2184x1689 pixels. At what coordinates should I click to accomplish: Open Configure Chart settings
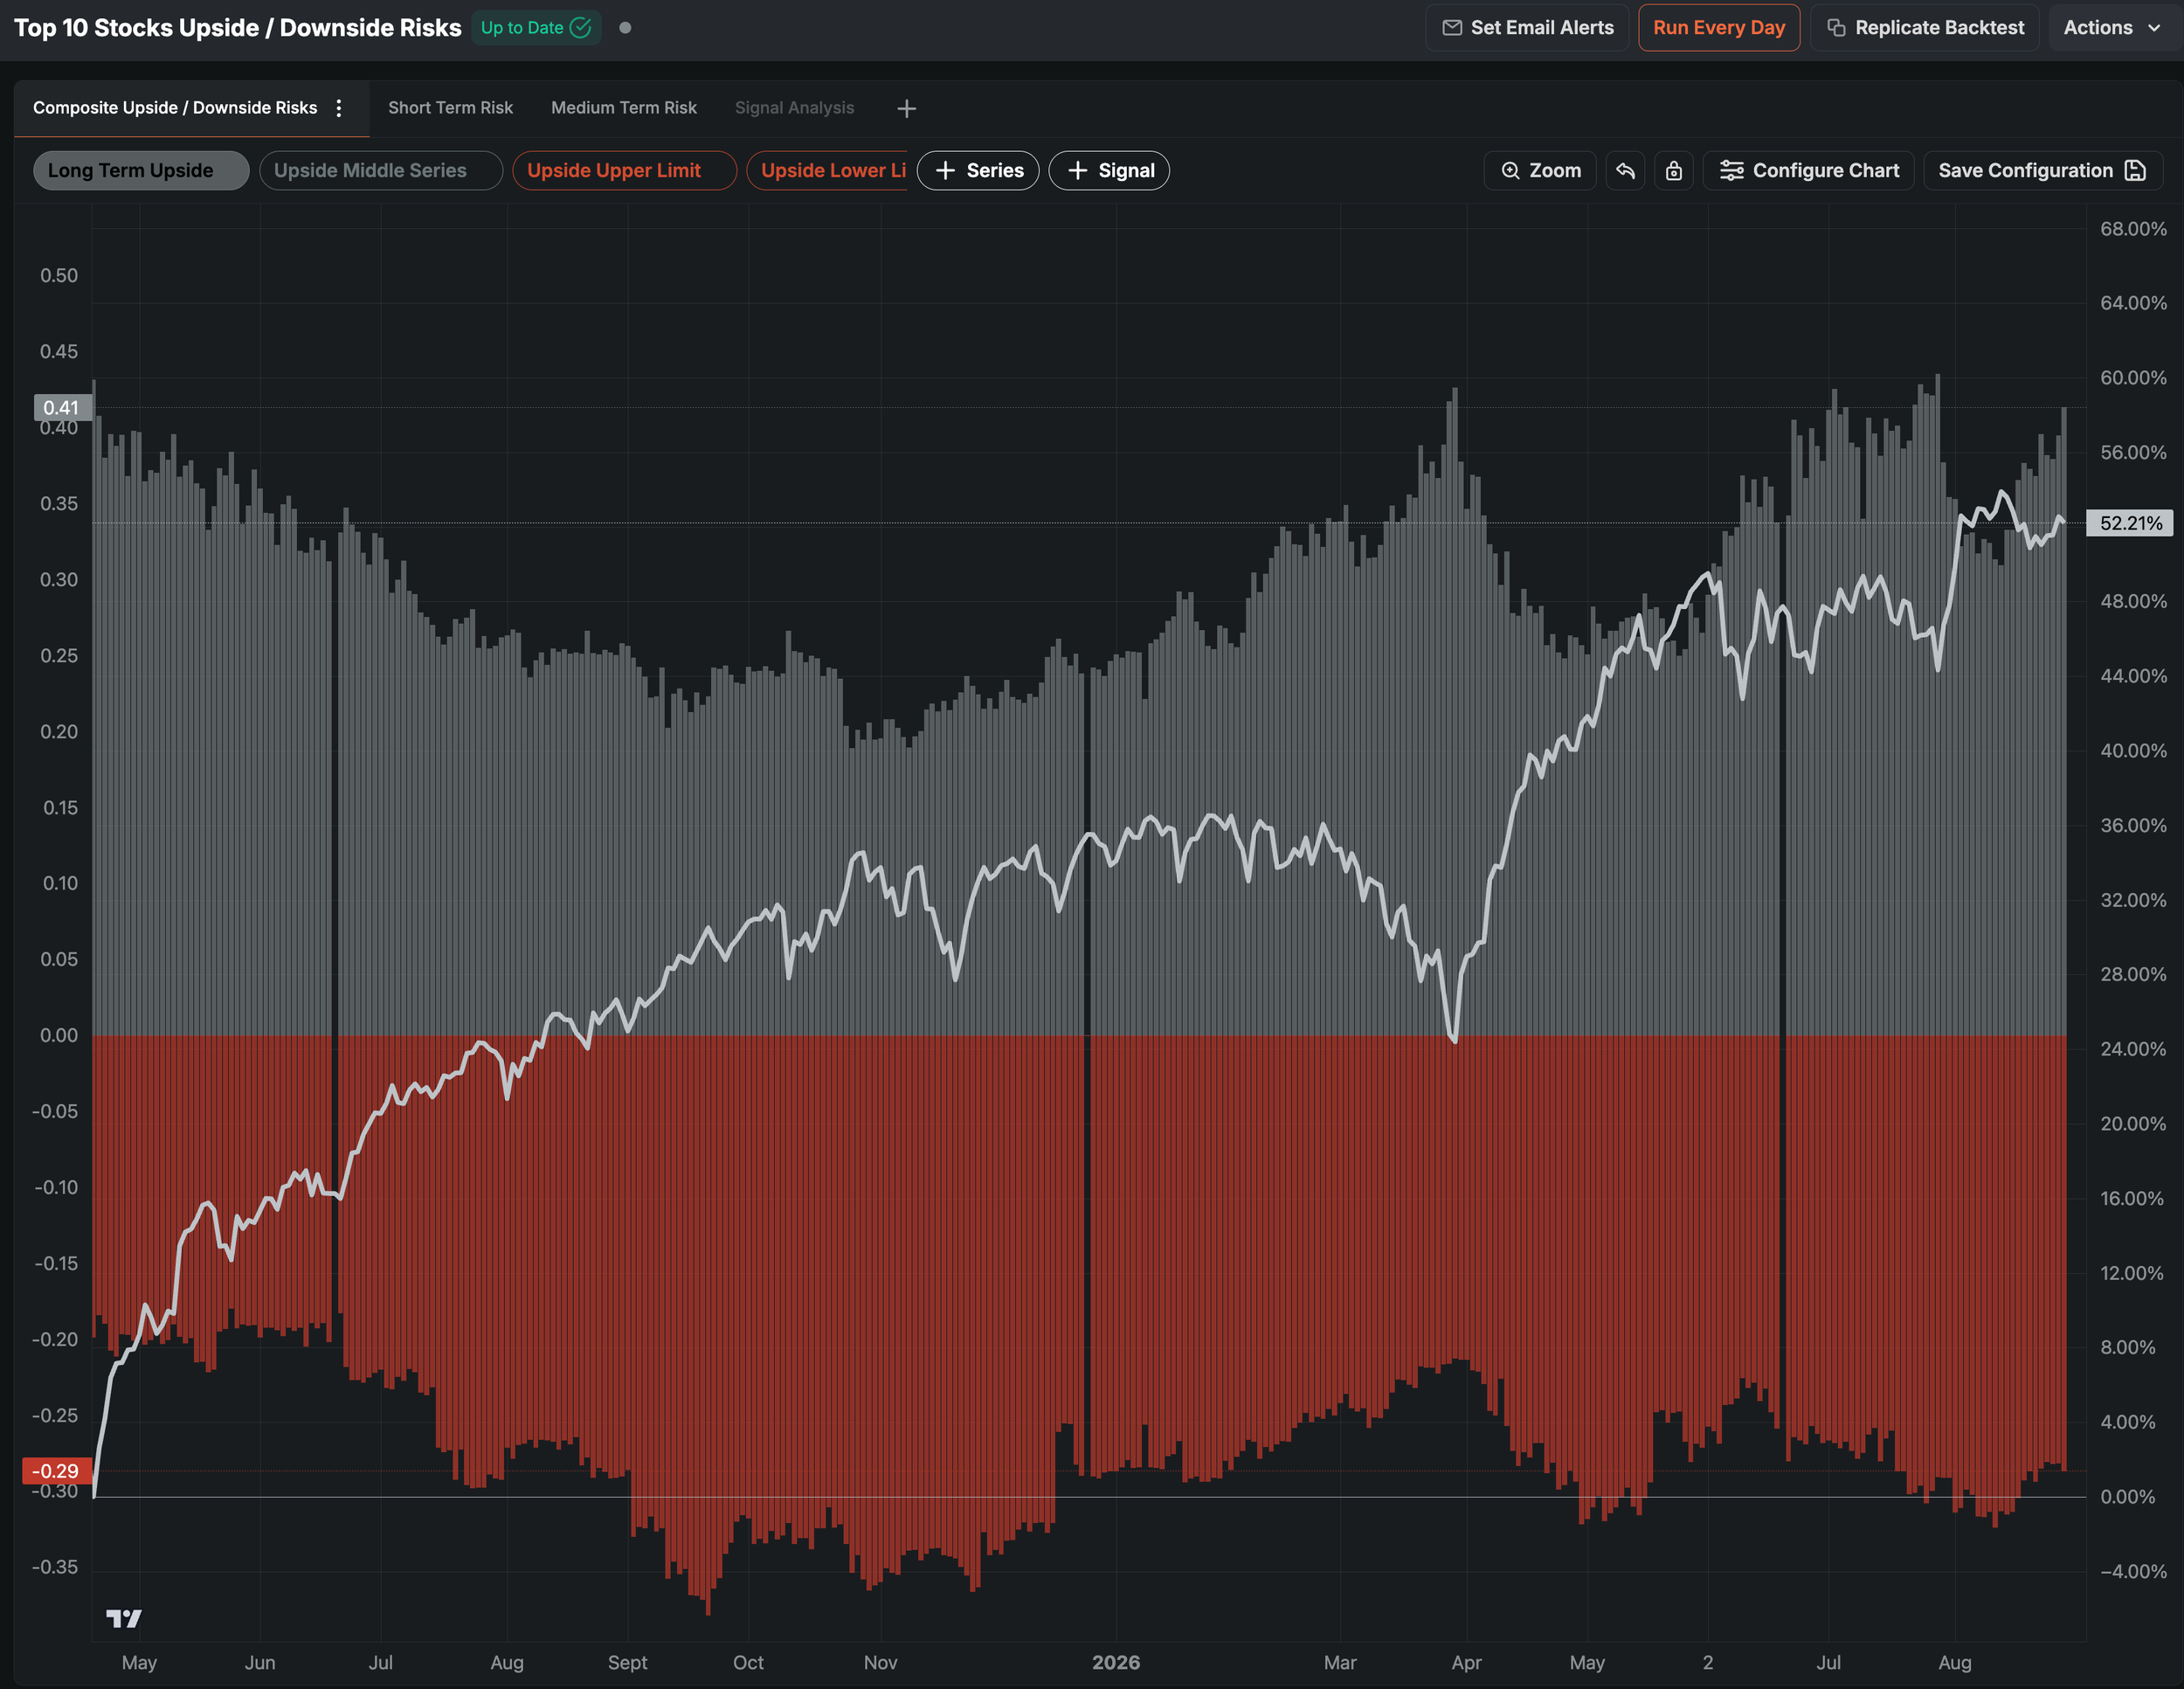(x=1808, y=171)
